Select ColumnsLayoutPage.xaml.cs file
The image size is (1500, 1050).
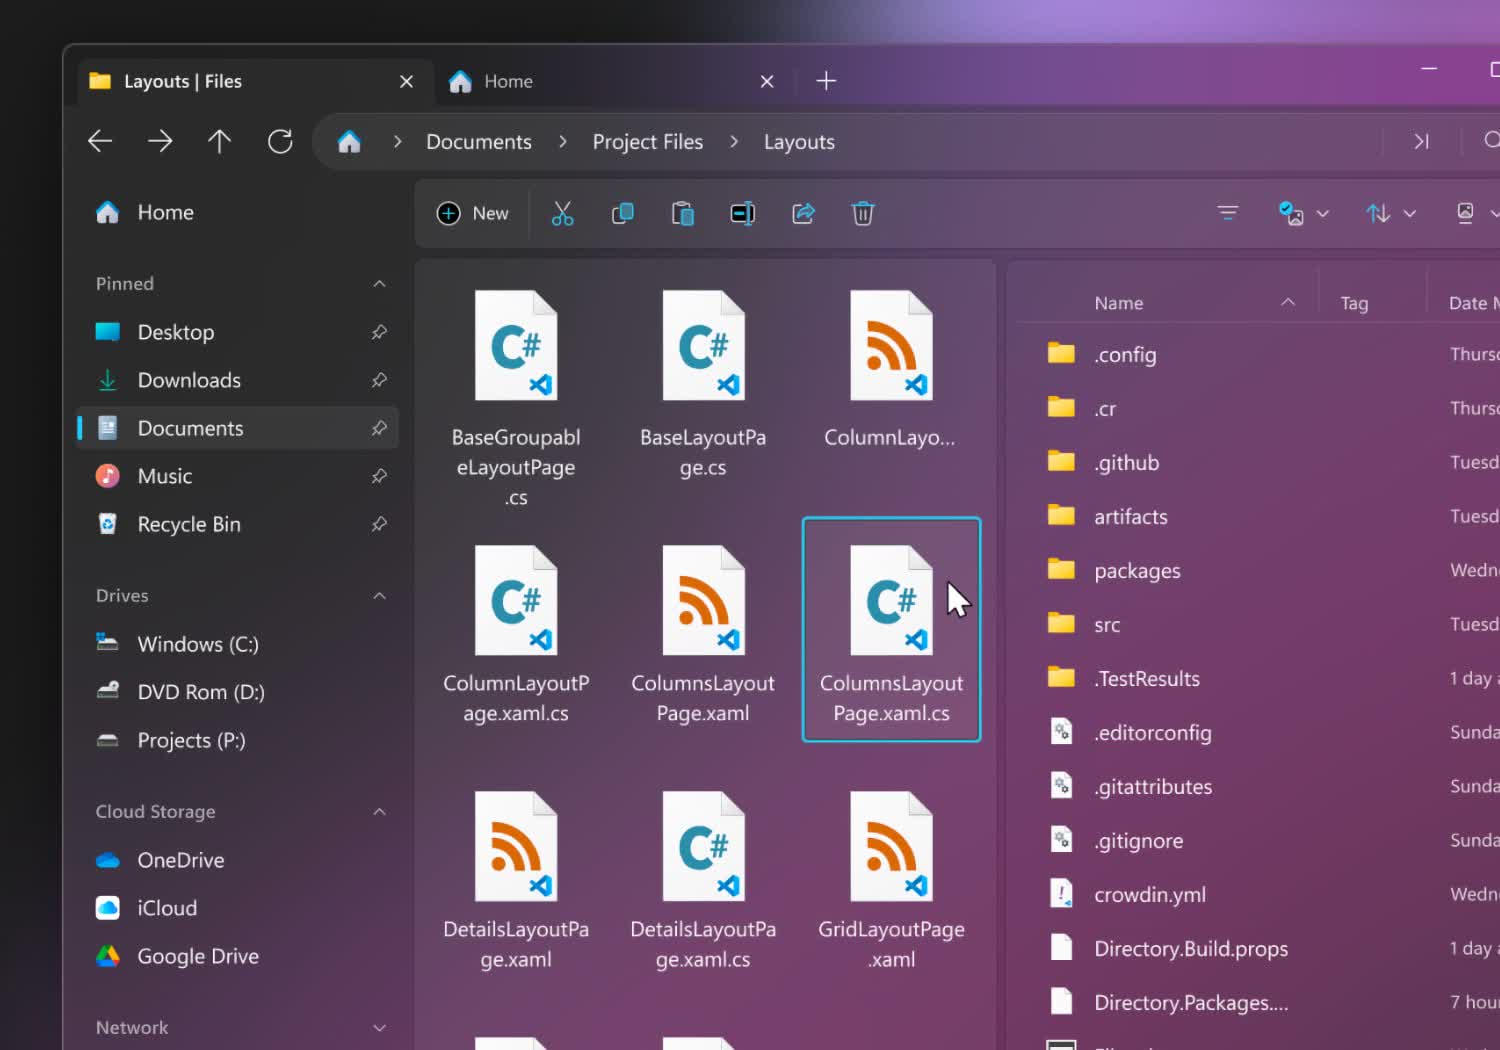pos(891,630)
